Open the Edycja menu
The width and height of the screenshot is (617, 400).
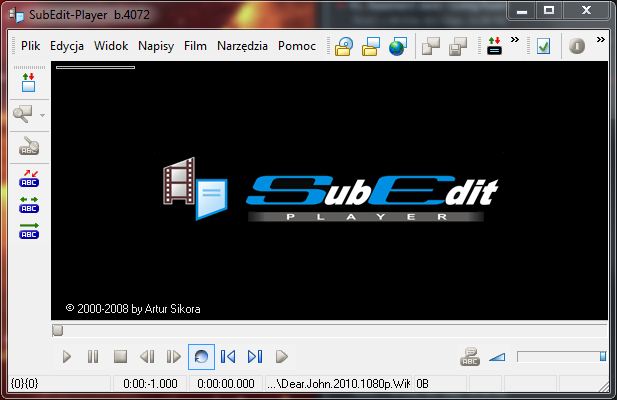pos(67,46)
